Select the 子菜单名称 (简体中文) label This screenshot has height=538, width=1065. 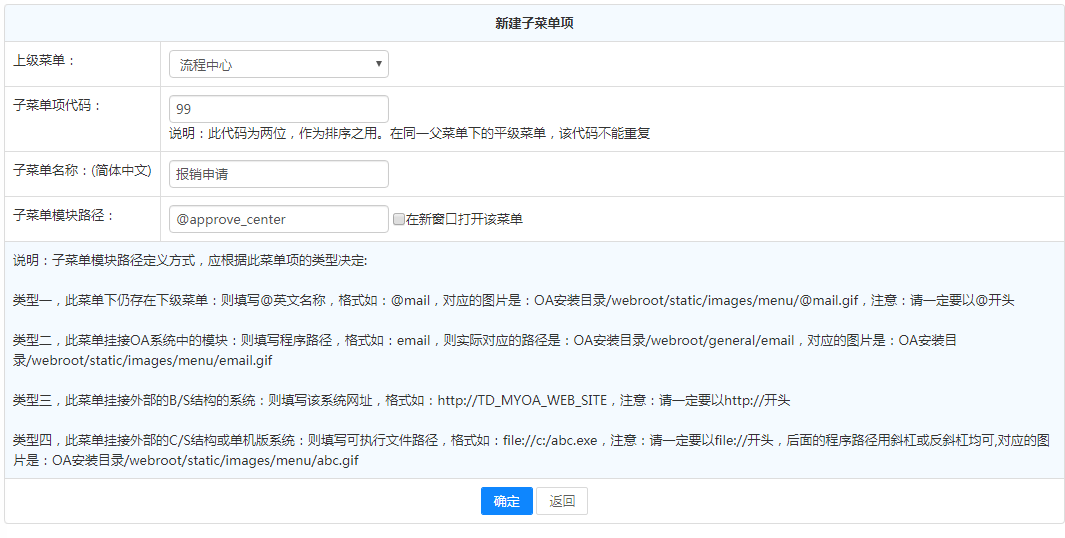[x=82, y=170]
